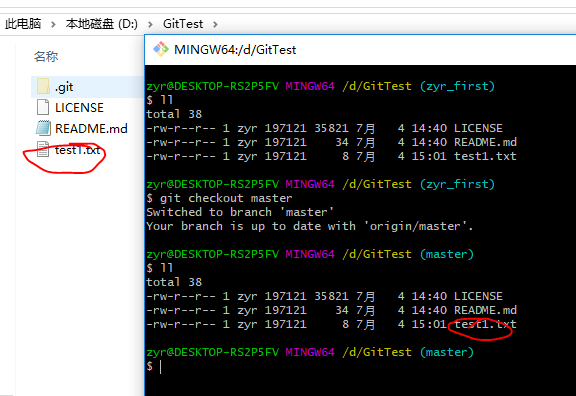Click README.md in the first ll listing
576x396 pixels.
point(485,142)
